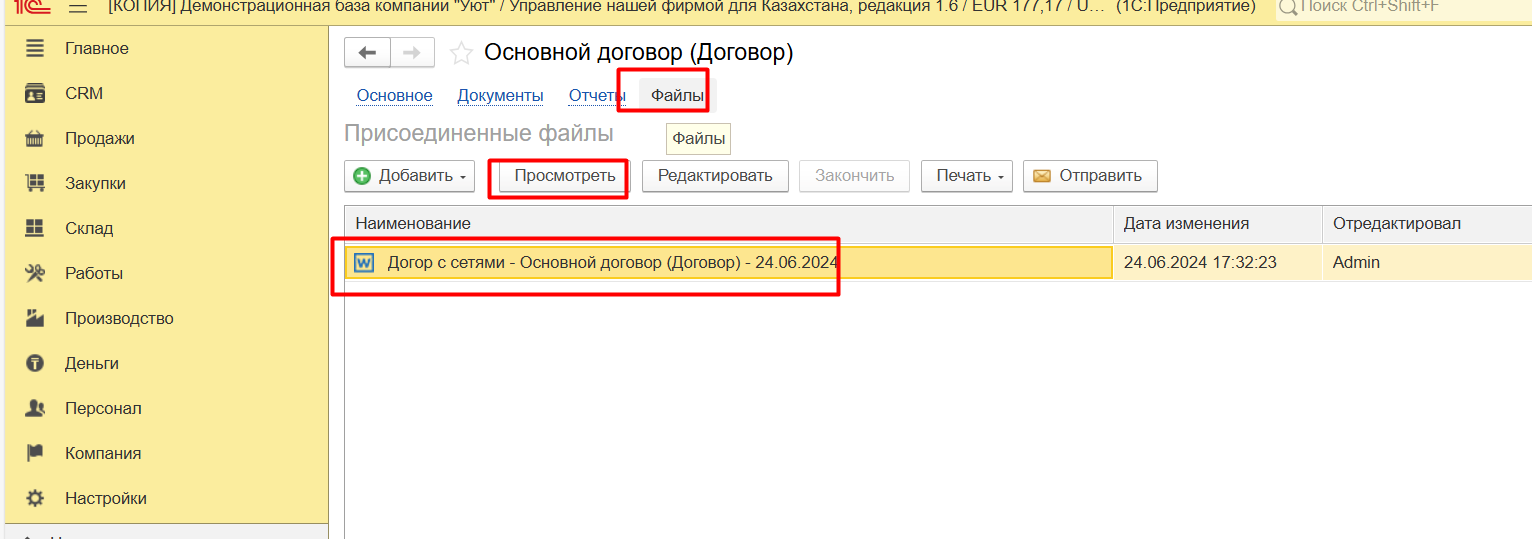1532x539 pixels.
Task: Sort by the Дата изменения column header
Action: pos(1218,224)
